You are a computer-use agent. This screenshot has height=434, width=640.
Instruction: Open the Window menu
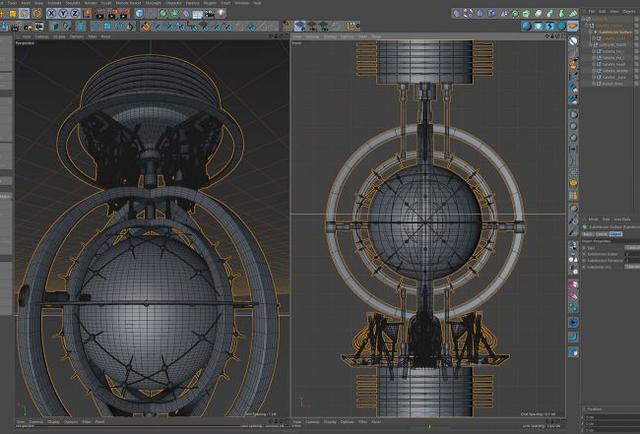pos(241,3)
